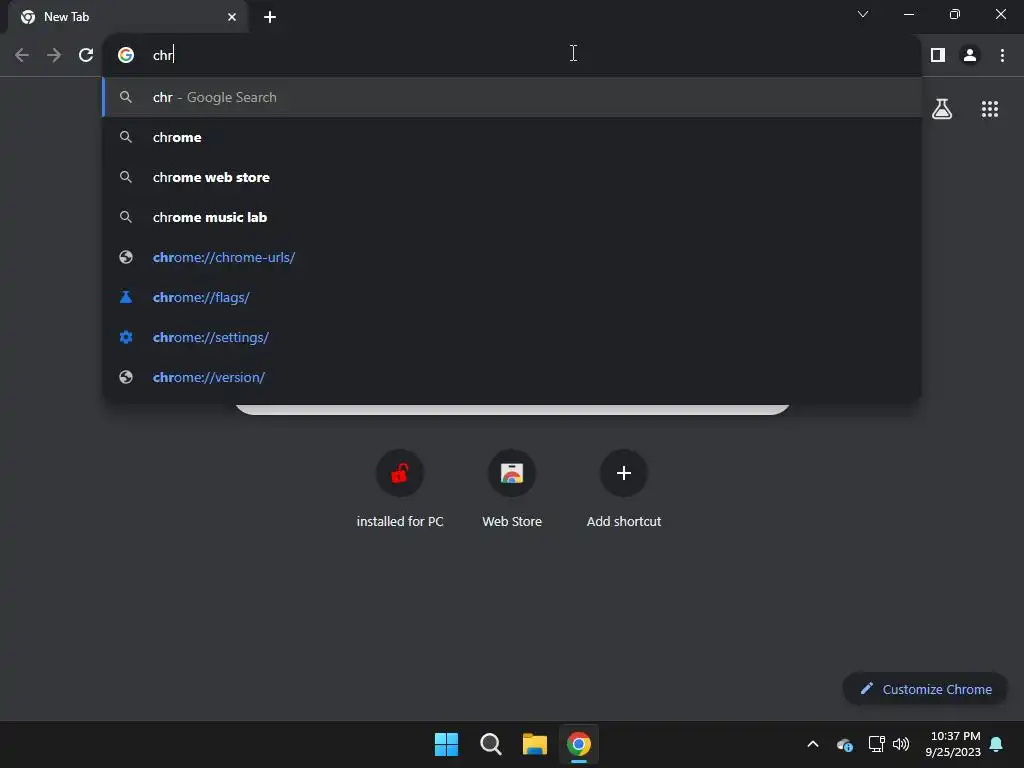Open the volume speaker tray icon
Screen dimensions: 1024x768
coord(901,744)
